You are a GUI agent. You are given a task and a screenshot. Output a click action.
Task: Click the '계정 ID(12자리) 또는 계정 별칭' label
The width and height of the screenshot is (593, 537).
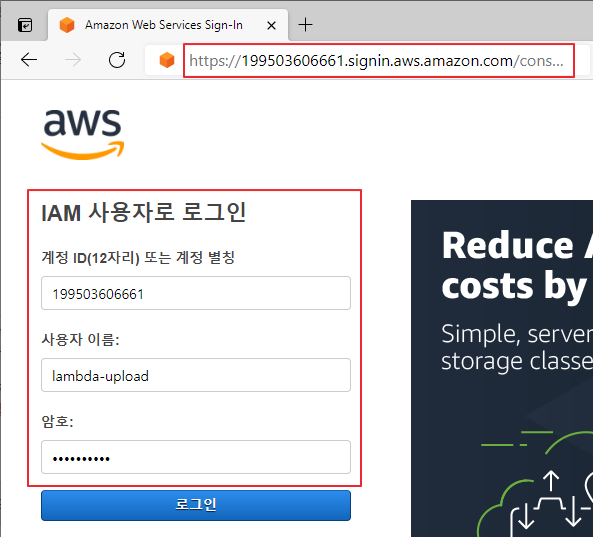click(x=138, y=258)
